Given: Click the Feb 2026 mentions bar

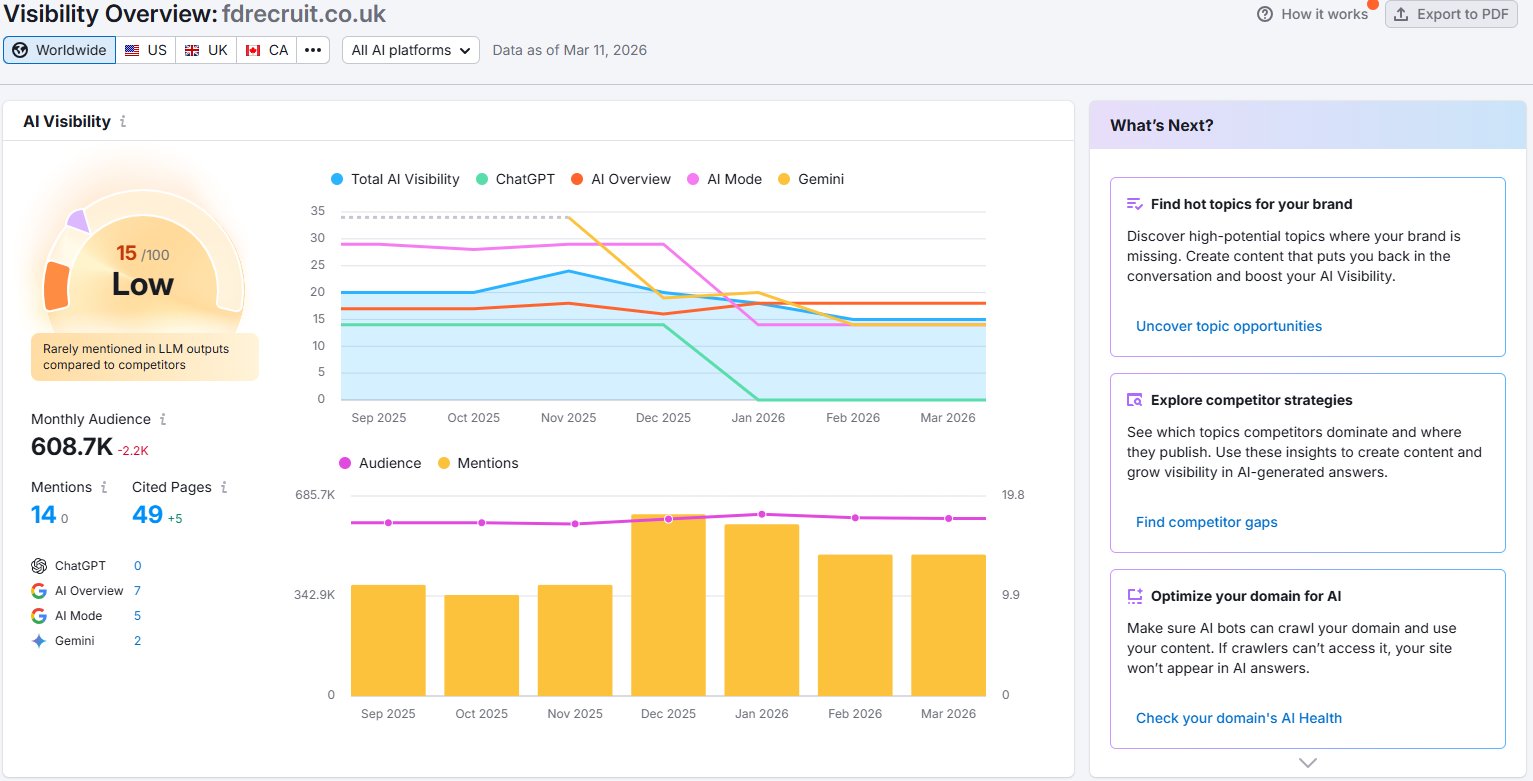Looking at the screenshot, I should 855,625.
